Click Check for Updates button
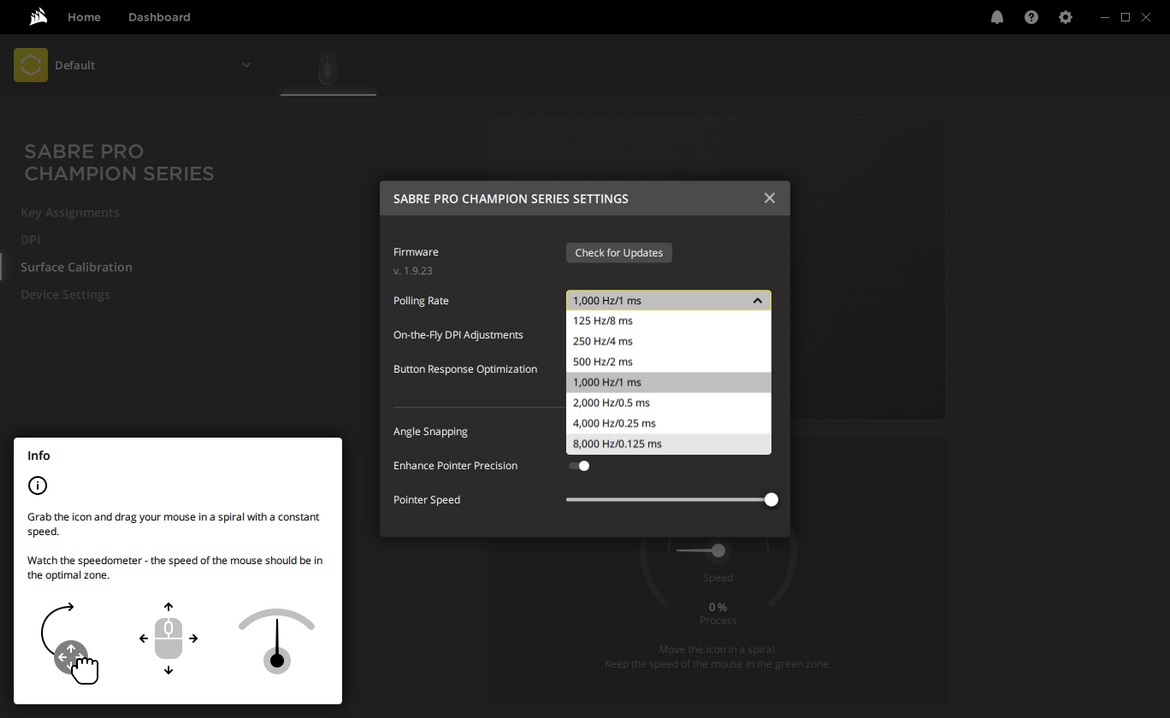The height and width of the screenshot is (718, 1170). (x=619, y=253)
